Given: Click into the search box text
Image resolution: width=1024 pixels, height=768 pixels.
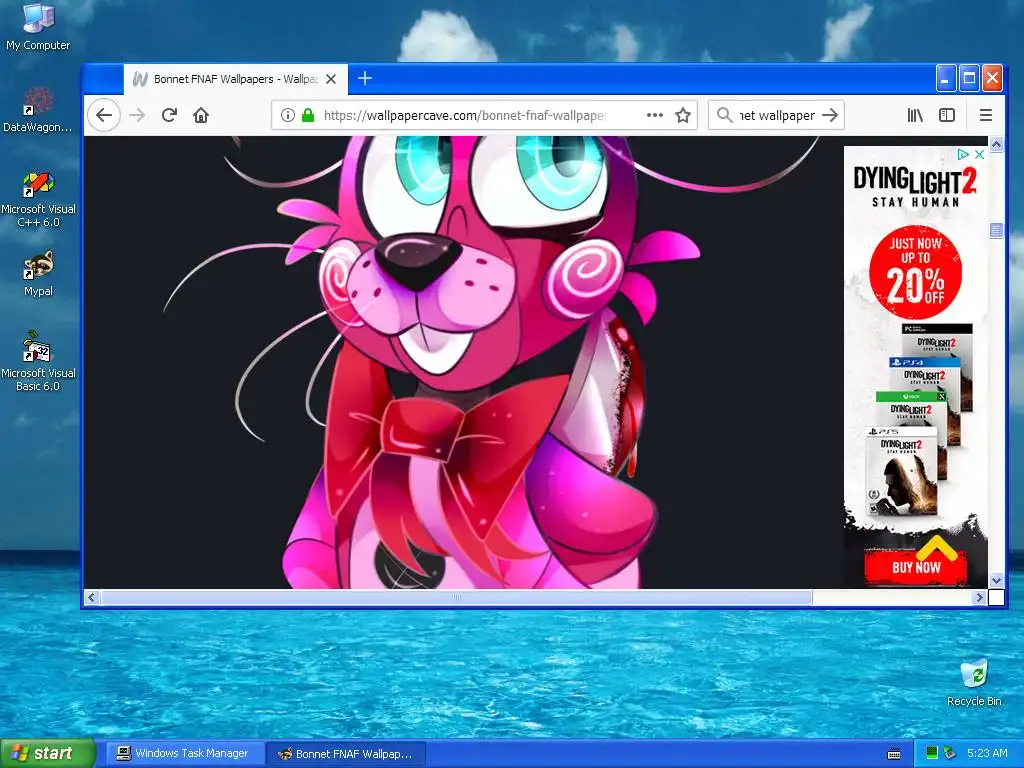Looking at the screenshot, I should coord(776,116).
